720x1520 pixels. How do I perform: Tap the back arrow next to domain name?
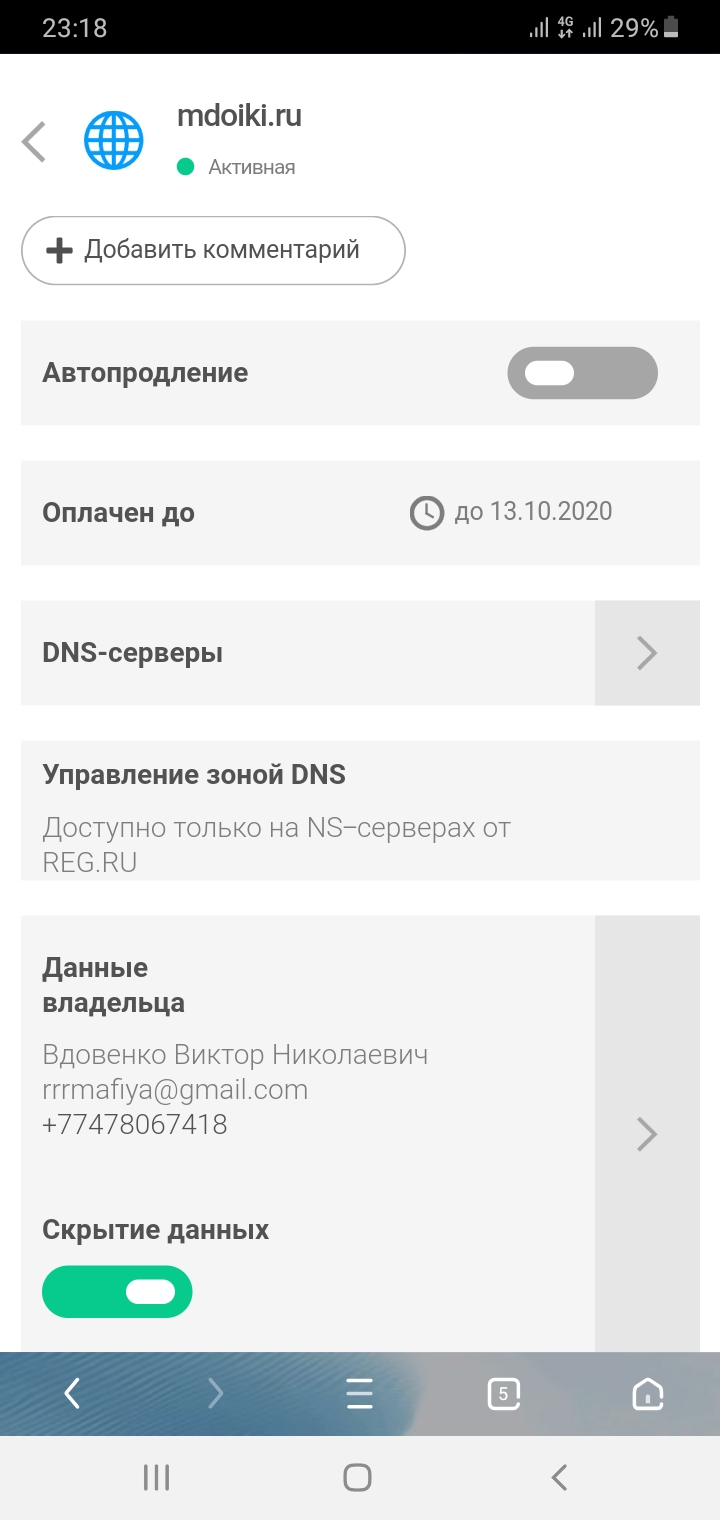34,141
